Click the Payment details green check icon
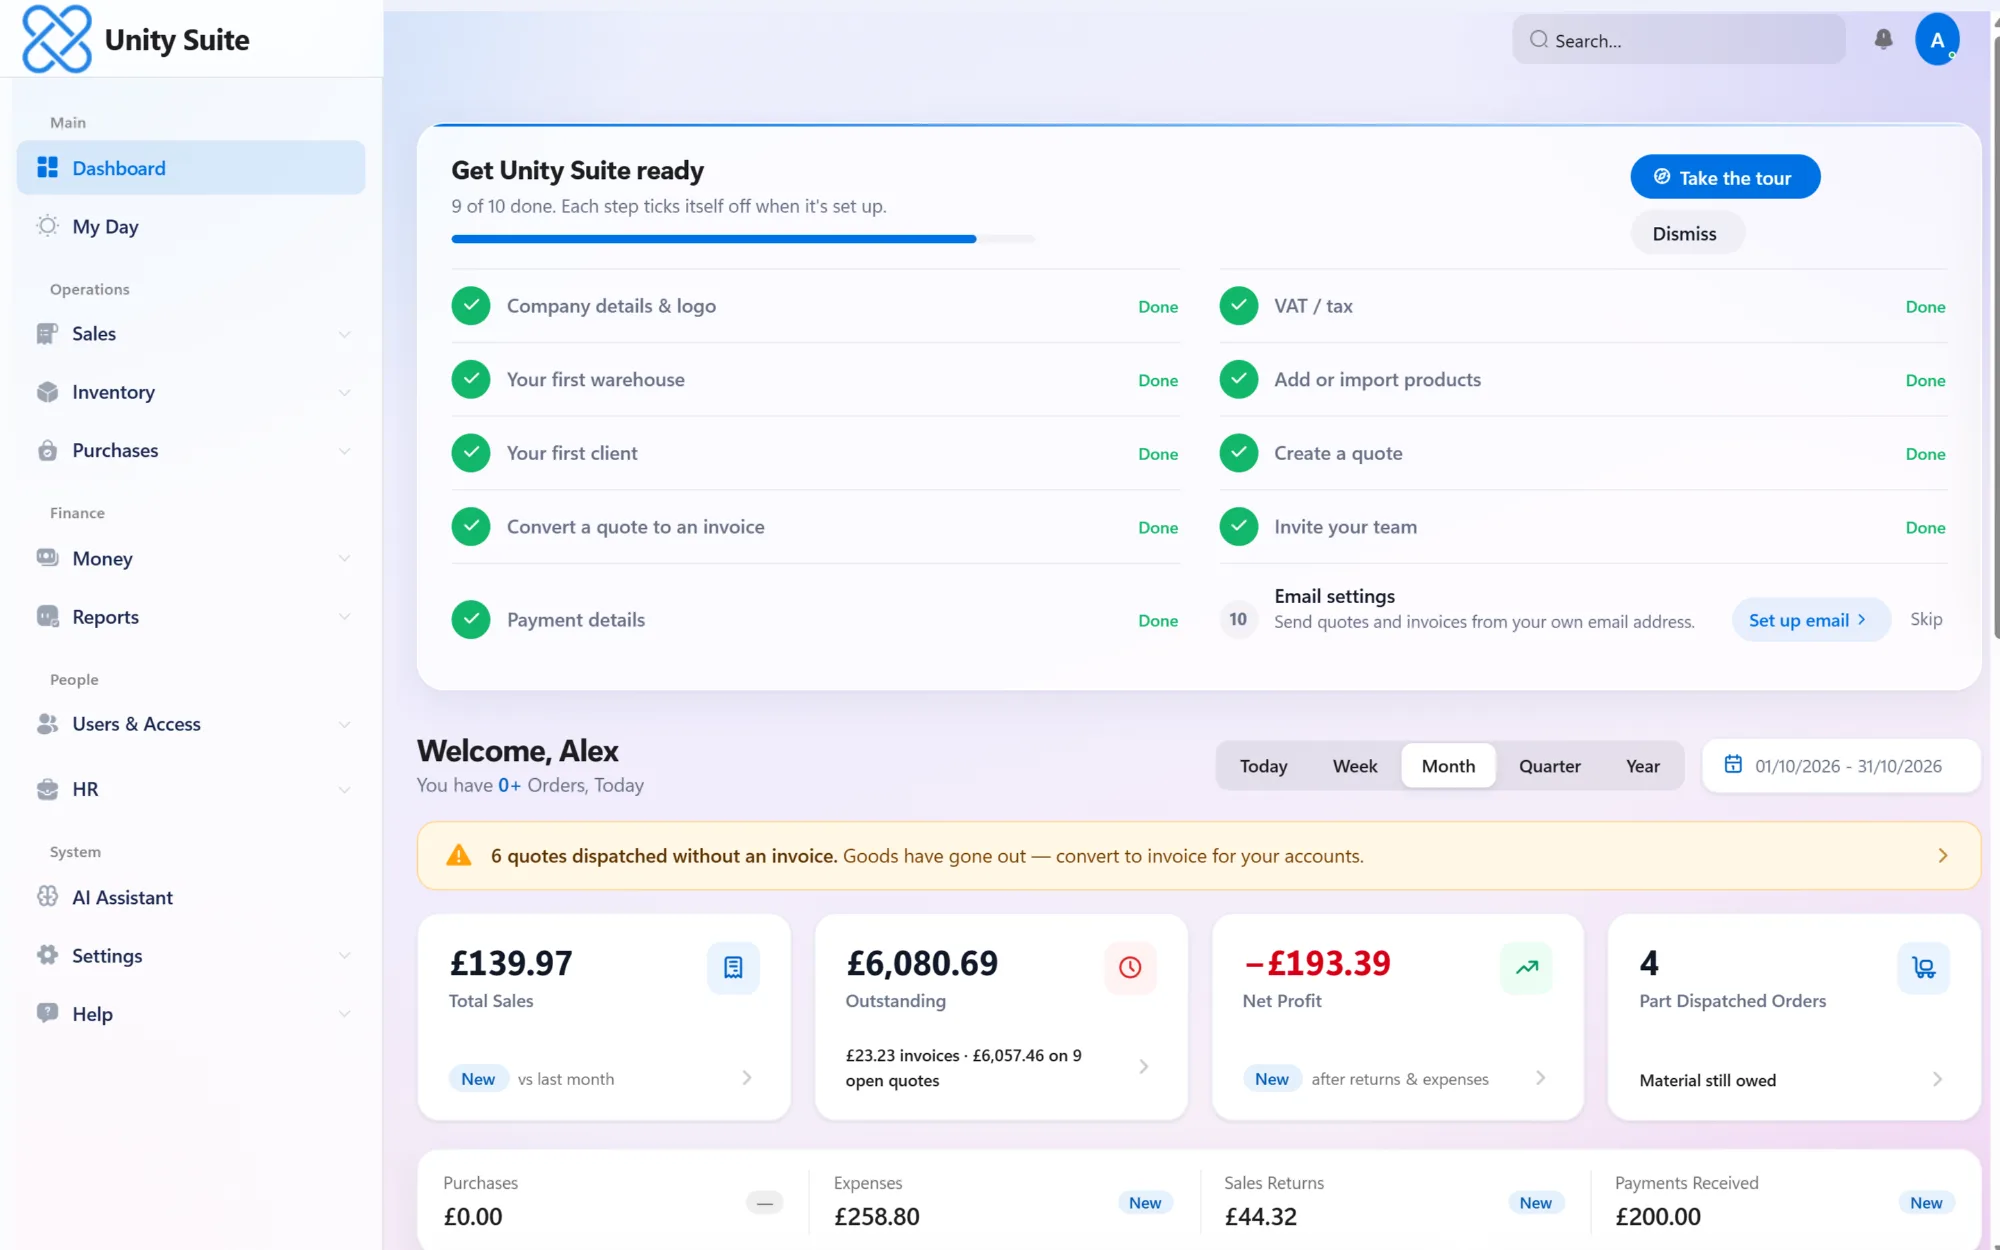Viewport: 2000px width, 1250px height. pos(471,620)
